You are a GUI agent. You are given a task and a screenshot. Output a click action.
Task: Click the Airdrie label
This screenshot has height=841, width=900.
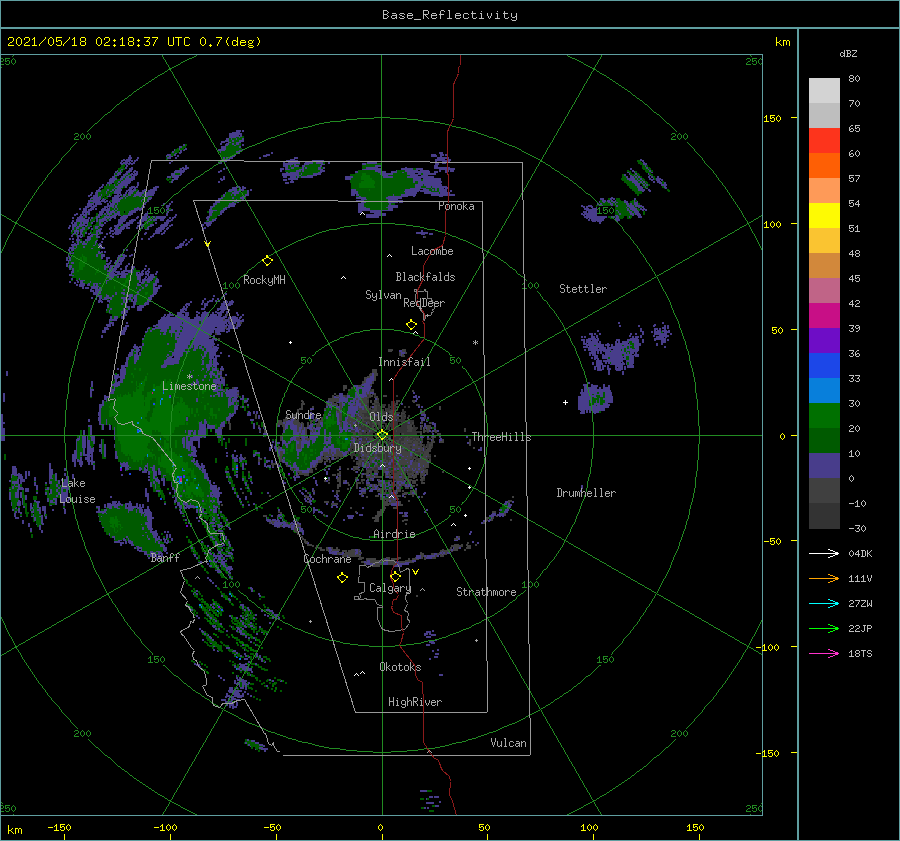click(x=394, y=534)
